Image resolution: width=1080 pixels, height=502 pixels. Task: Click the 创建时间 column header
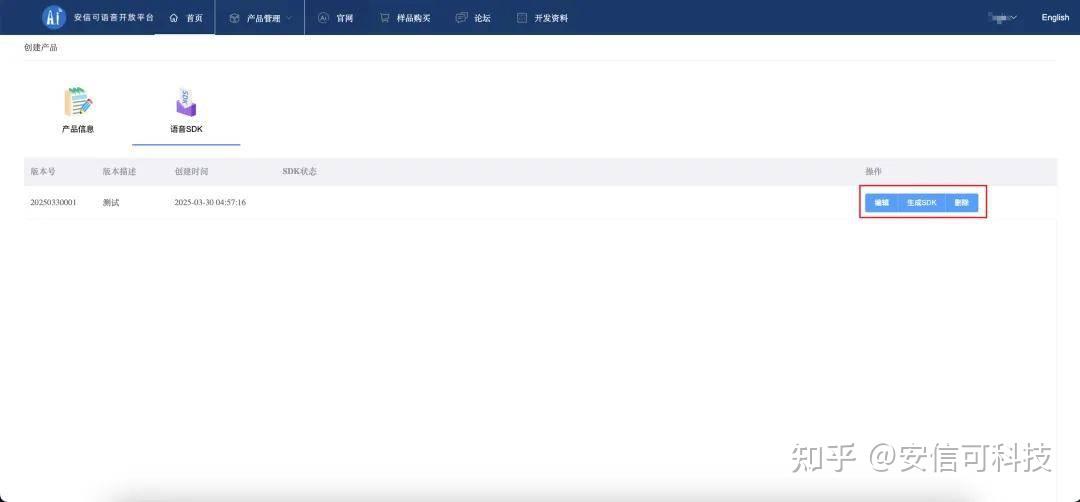(x=191, y=171)
